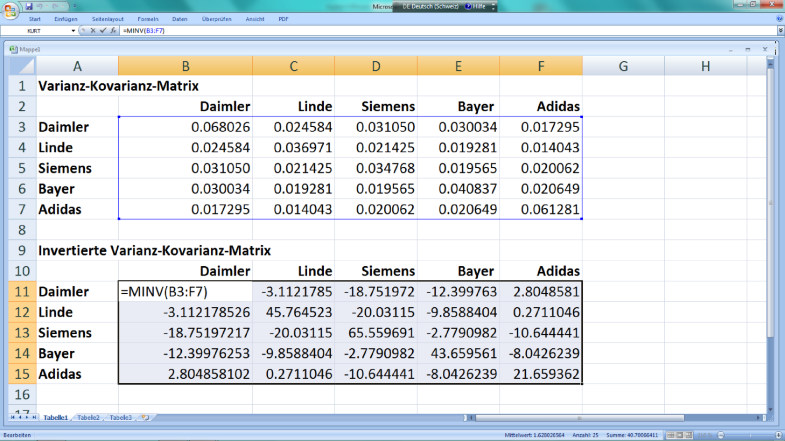Select cell with value 43.659561
The image size is (785, 441).
coord(458,353)
